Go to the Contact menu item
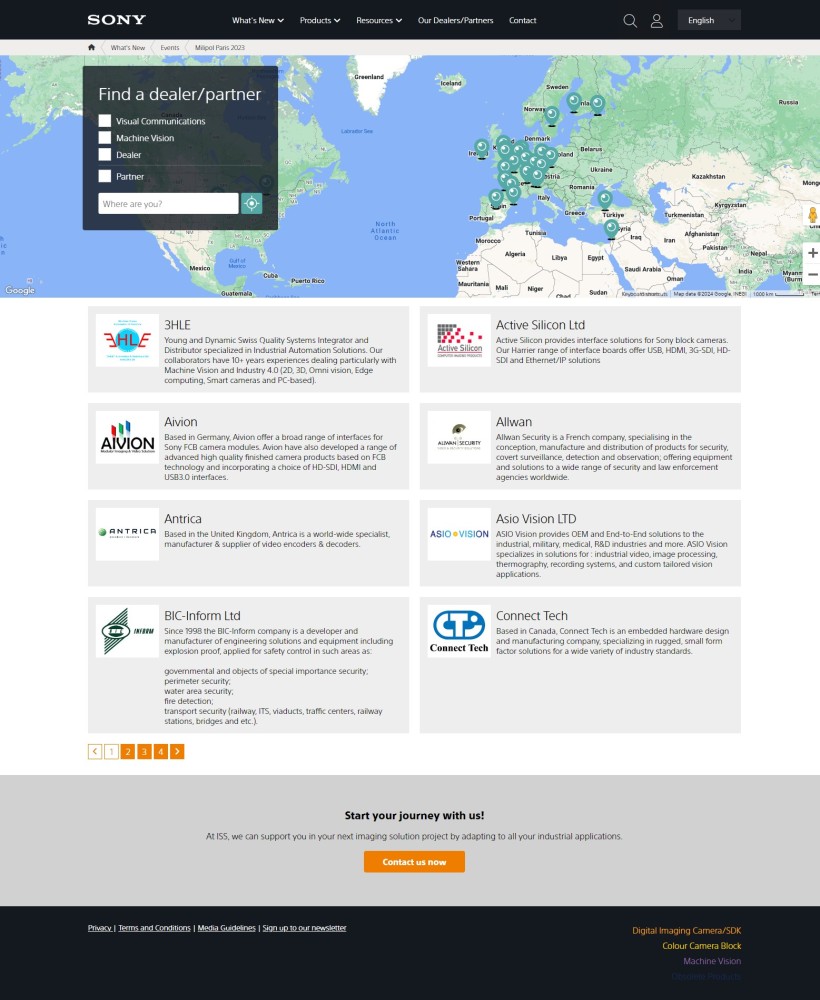The height and width of the screenshot is (1000, 820). pos(522,20)
